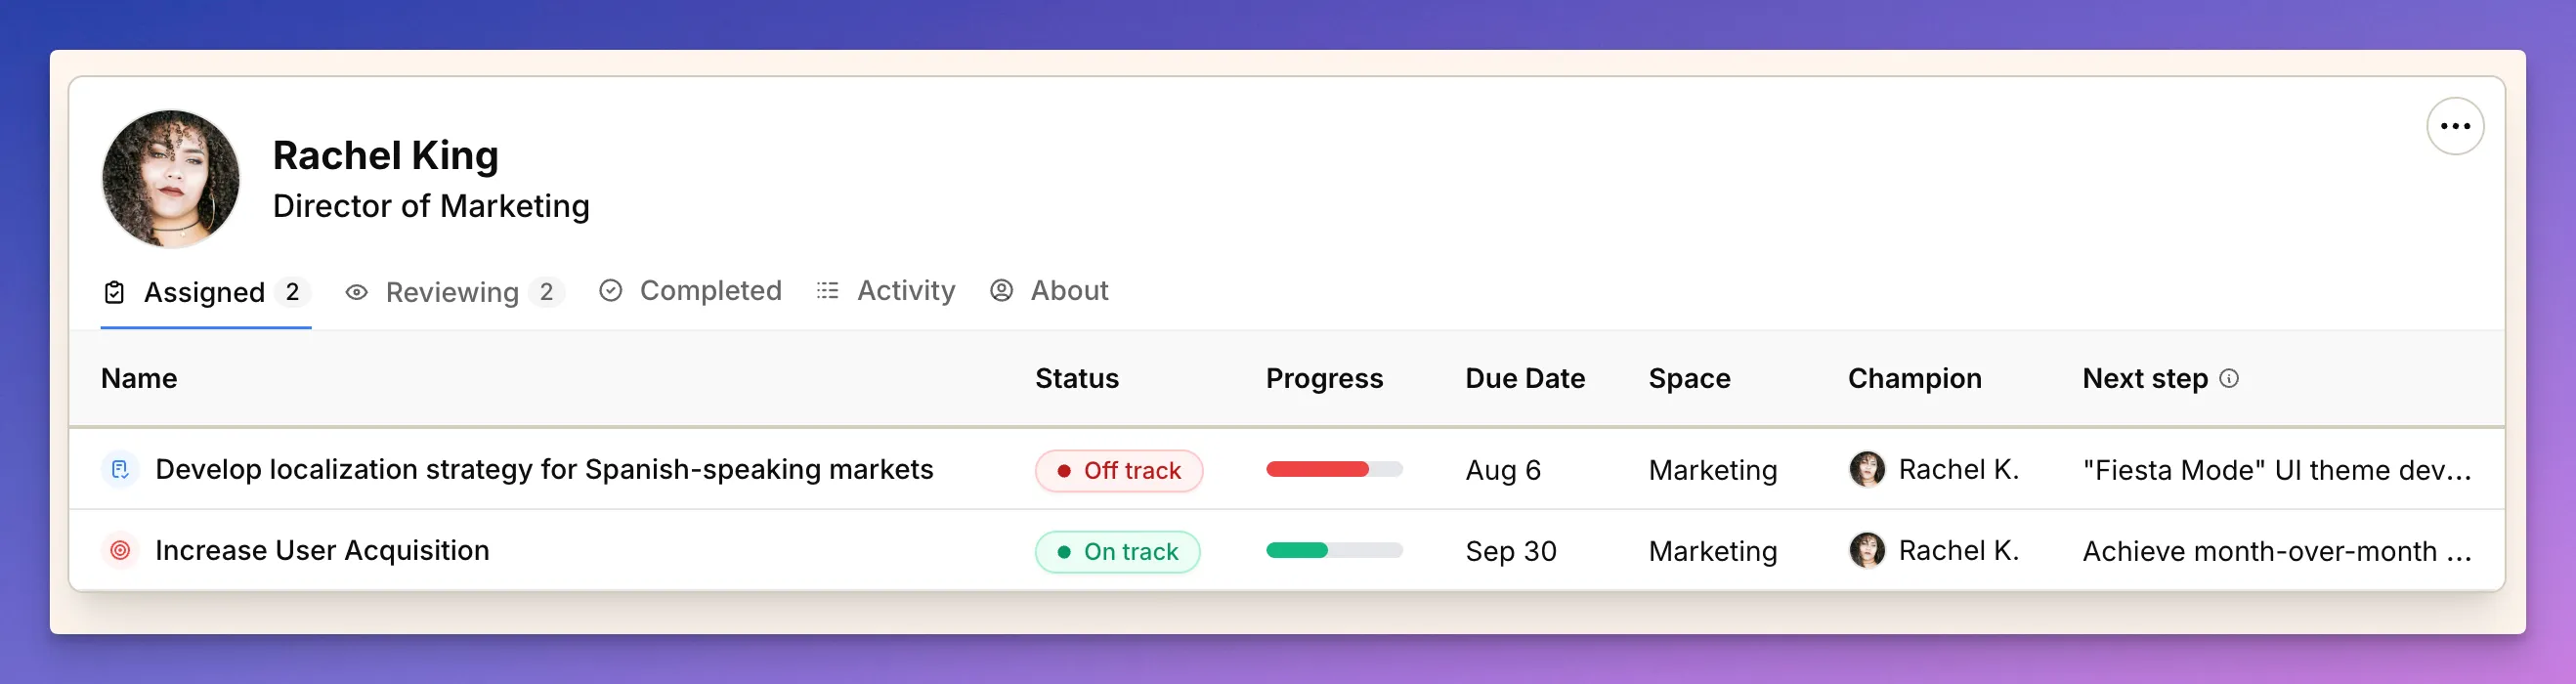Open the Increase User Acquisition task

[x=321, y=550]
